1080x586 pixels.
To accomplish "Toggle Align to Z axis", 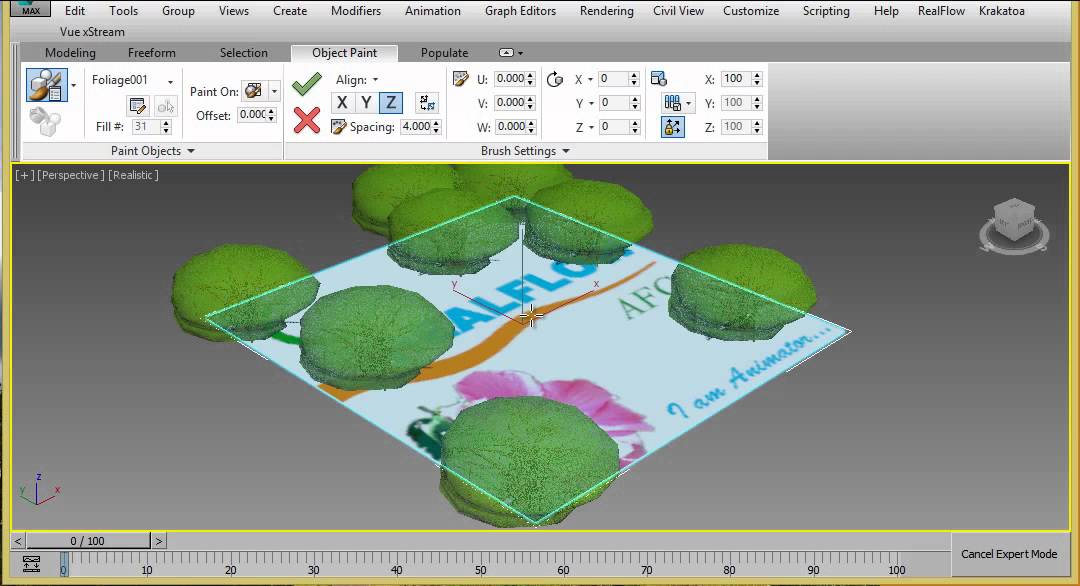I will click(391, 103).
